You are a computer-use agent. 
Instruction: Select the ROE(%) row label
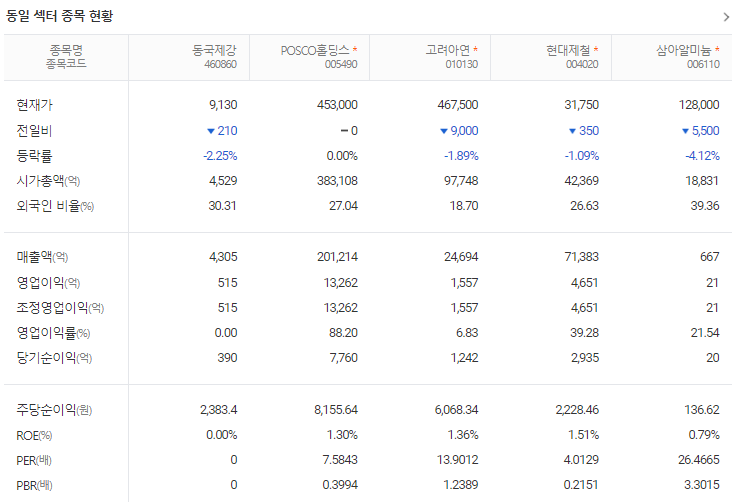click(x=34, y=436)
